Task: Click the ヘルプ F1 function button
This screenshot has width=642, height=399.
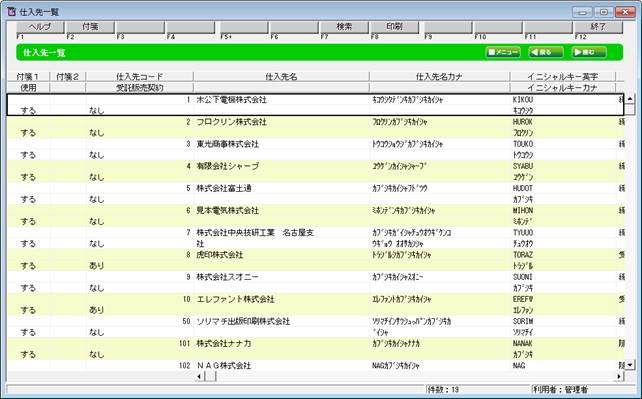Action: [x=40, y=27]
